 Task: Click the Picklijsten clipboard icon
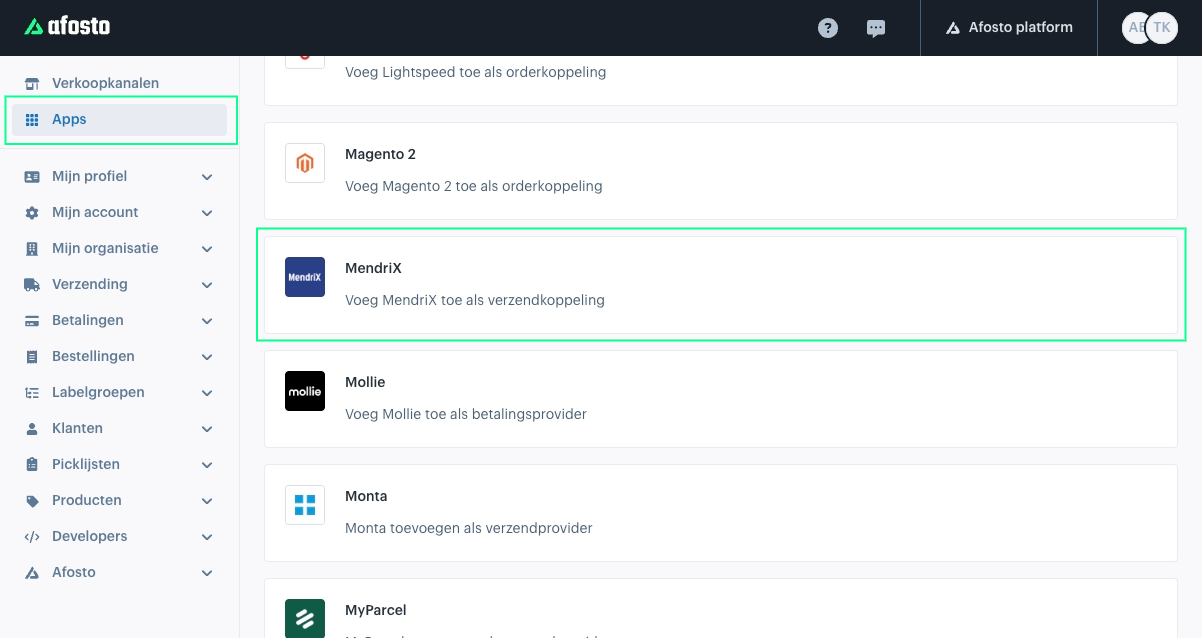(x=32, y=464)
